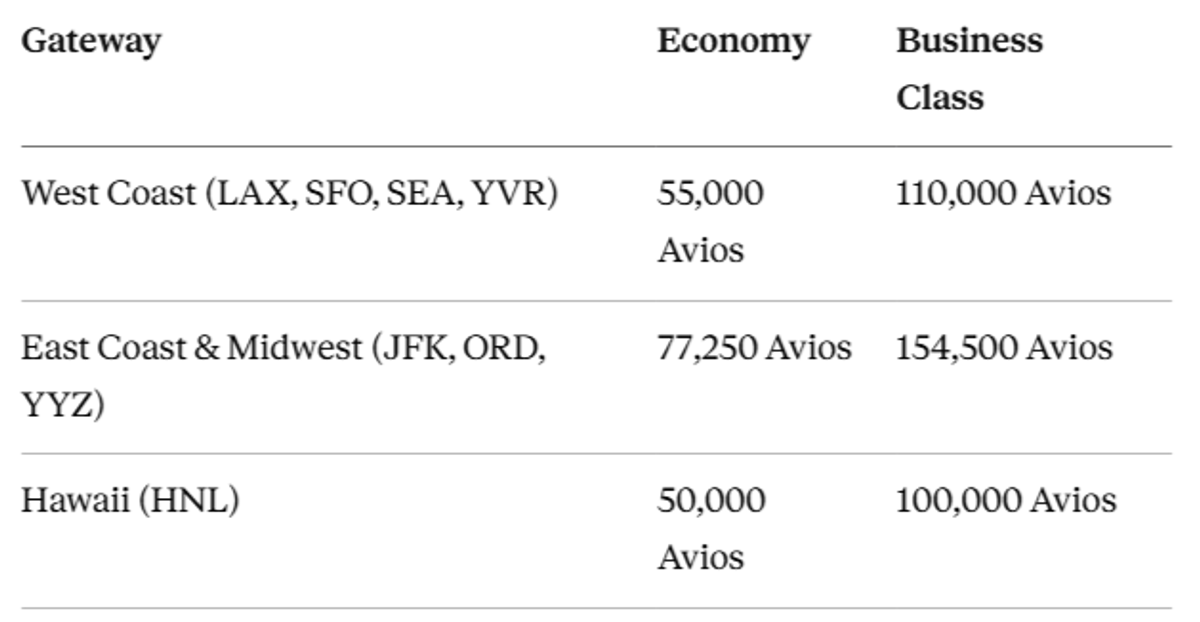
Task: Click East Coast & Midwest gateway cell
Action: click(x=284, y=377)
